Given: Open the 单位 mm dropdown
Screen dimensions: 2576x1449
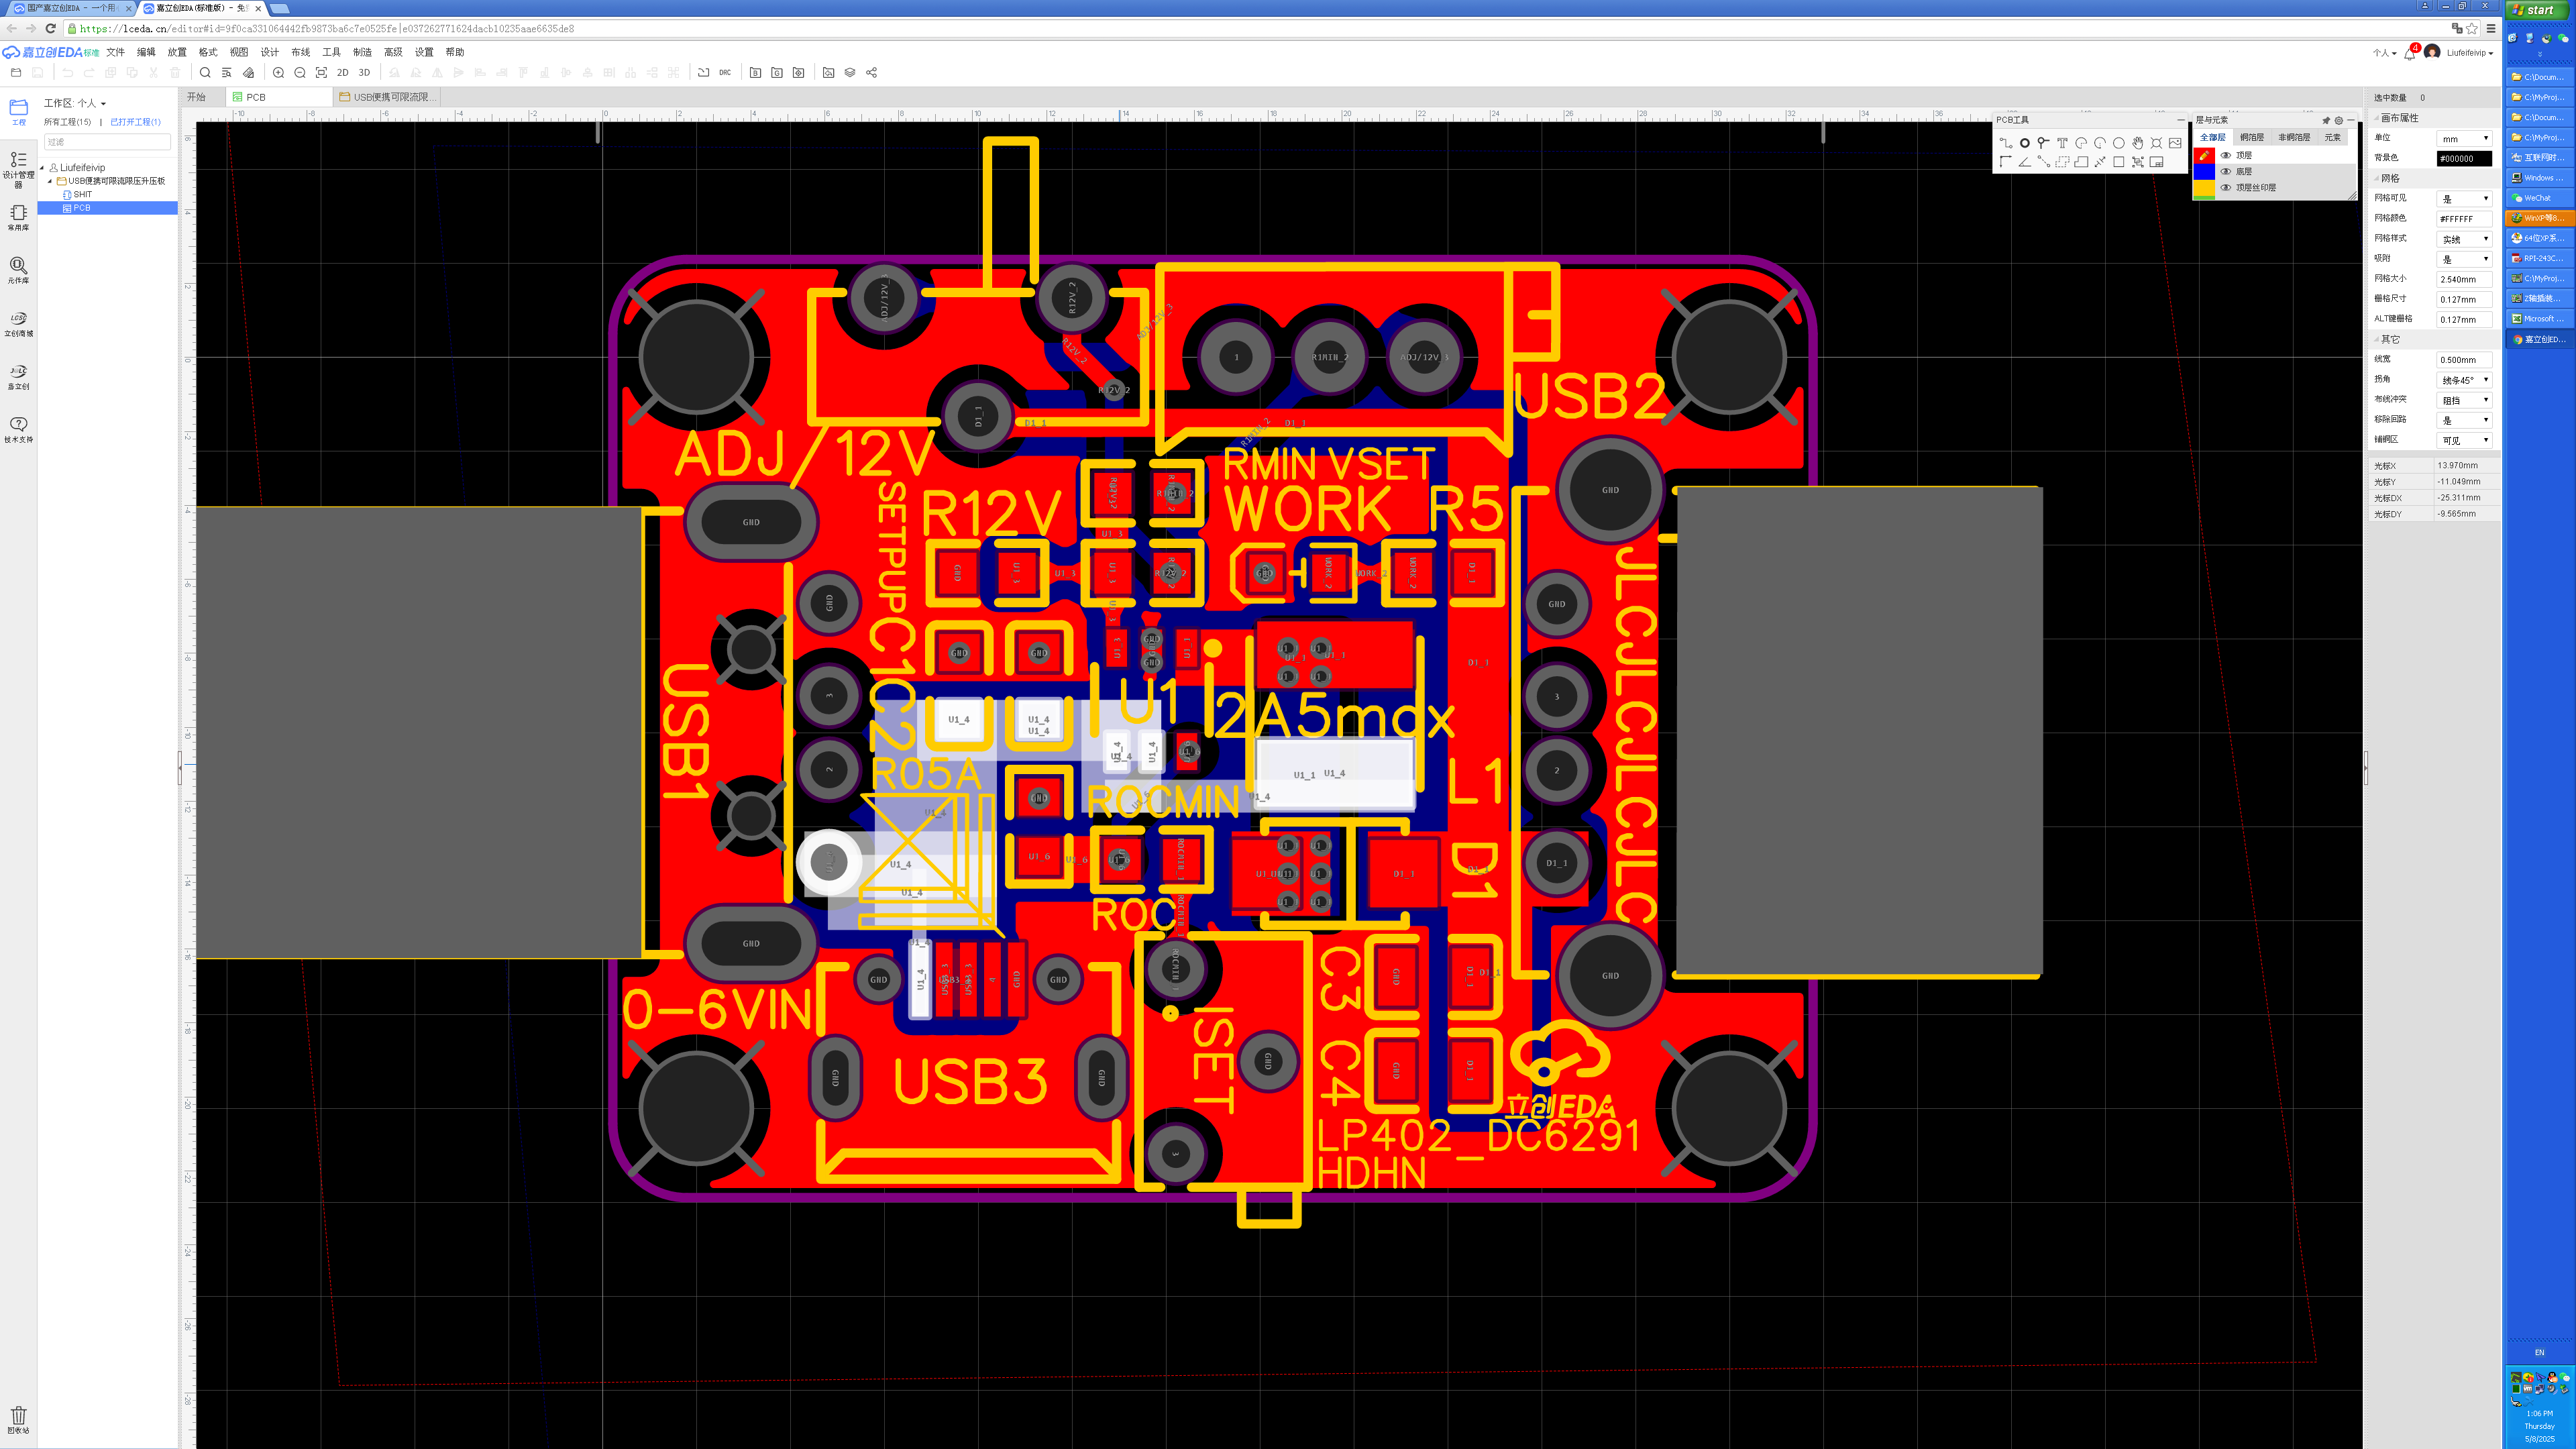Looking at the screenshot, I should tap(2464, 138).
